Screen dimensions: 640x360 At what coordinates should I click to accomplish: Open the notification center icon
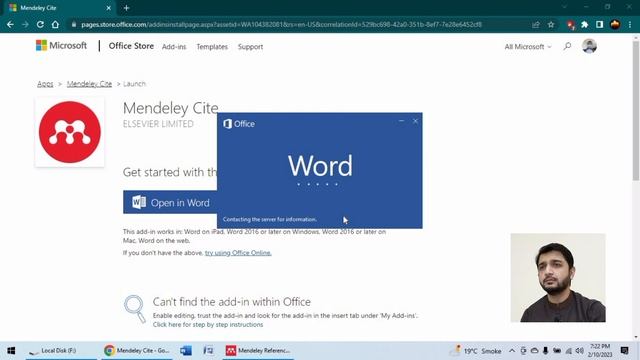pyautogui.click(x=624, y=351)
